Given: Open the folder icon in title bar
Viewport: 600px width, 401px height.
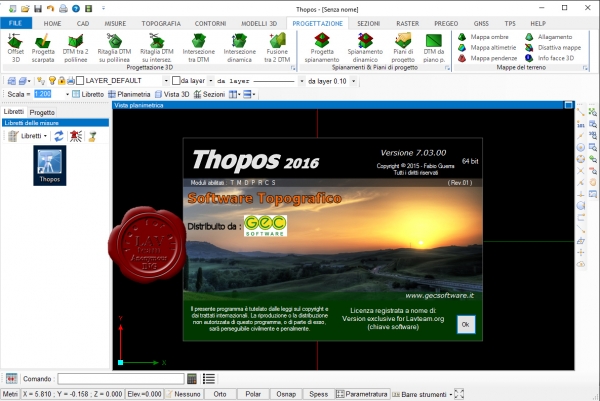Looking at the screenshot, I should 25,8.
